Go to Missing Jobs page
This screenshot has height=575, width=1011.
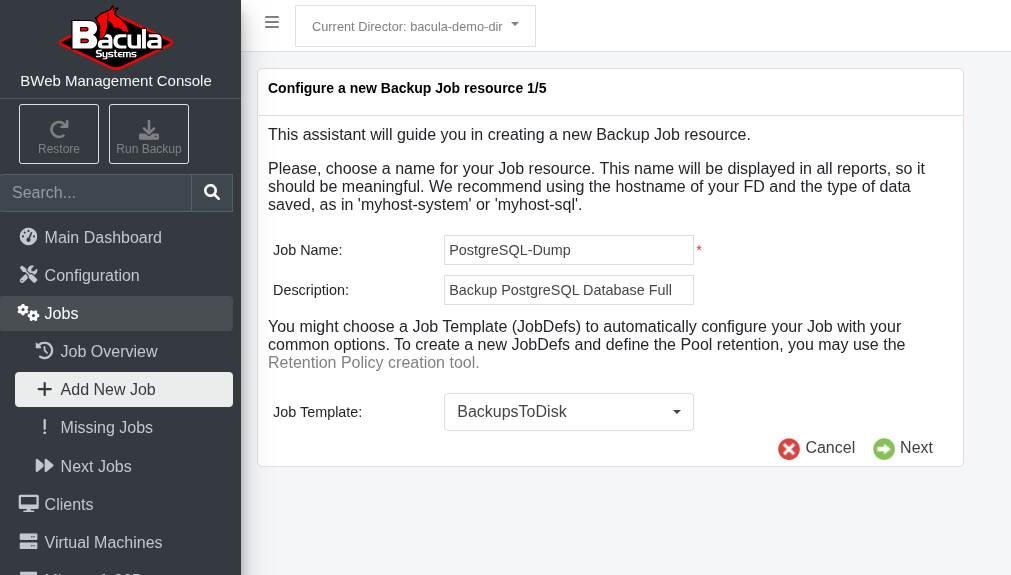[106, 427]
